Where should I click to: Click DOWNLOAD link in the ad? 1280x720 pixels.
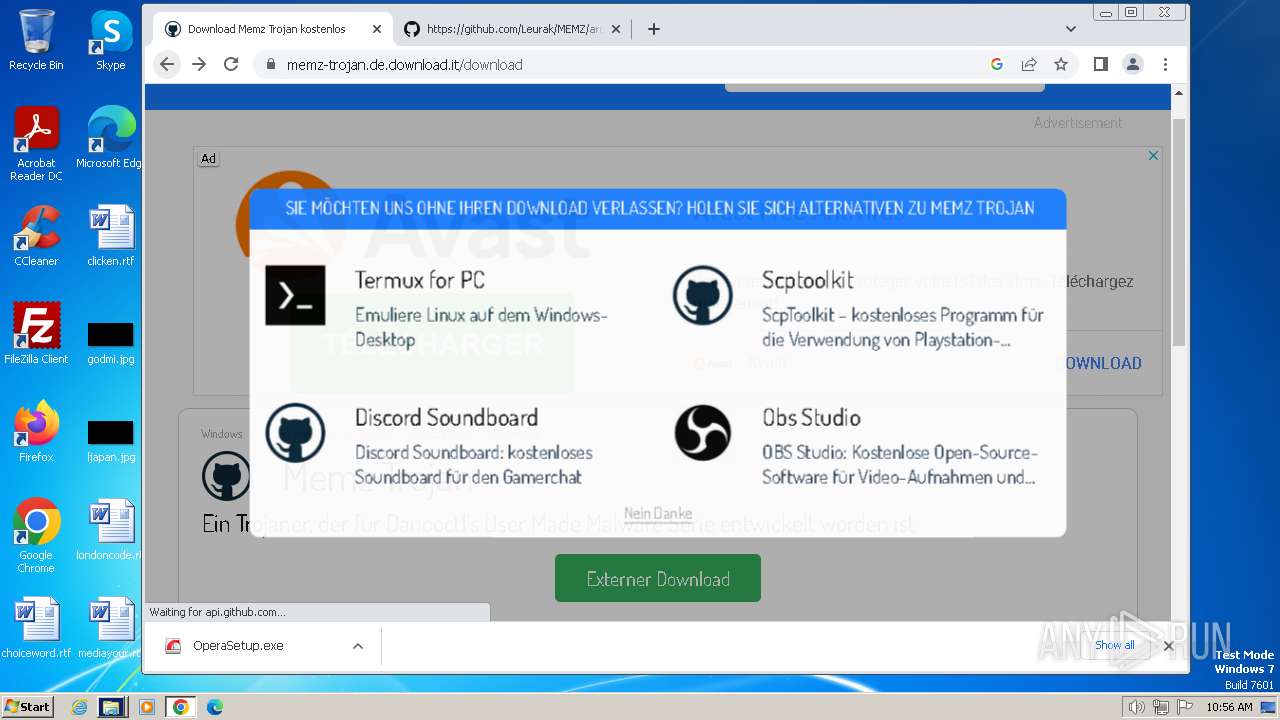(1099, 363)
